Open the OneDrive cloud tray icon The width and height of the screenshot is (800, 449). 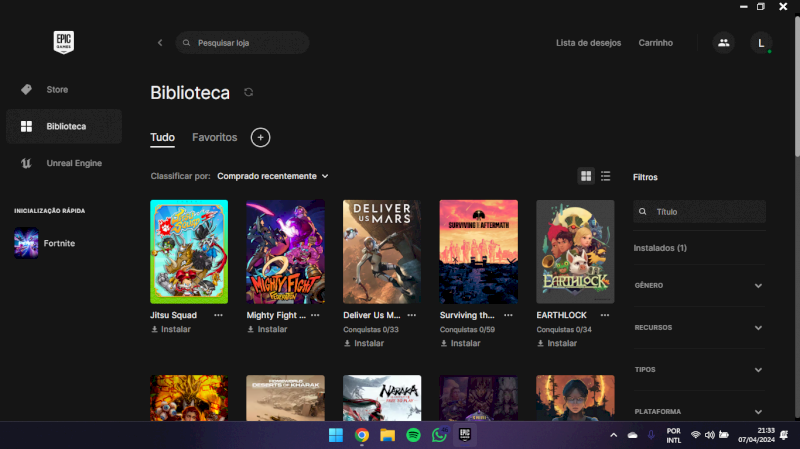point(633,435)
